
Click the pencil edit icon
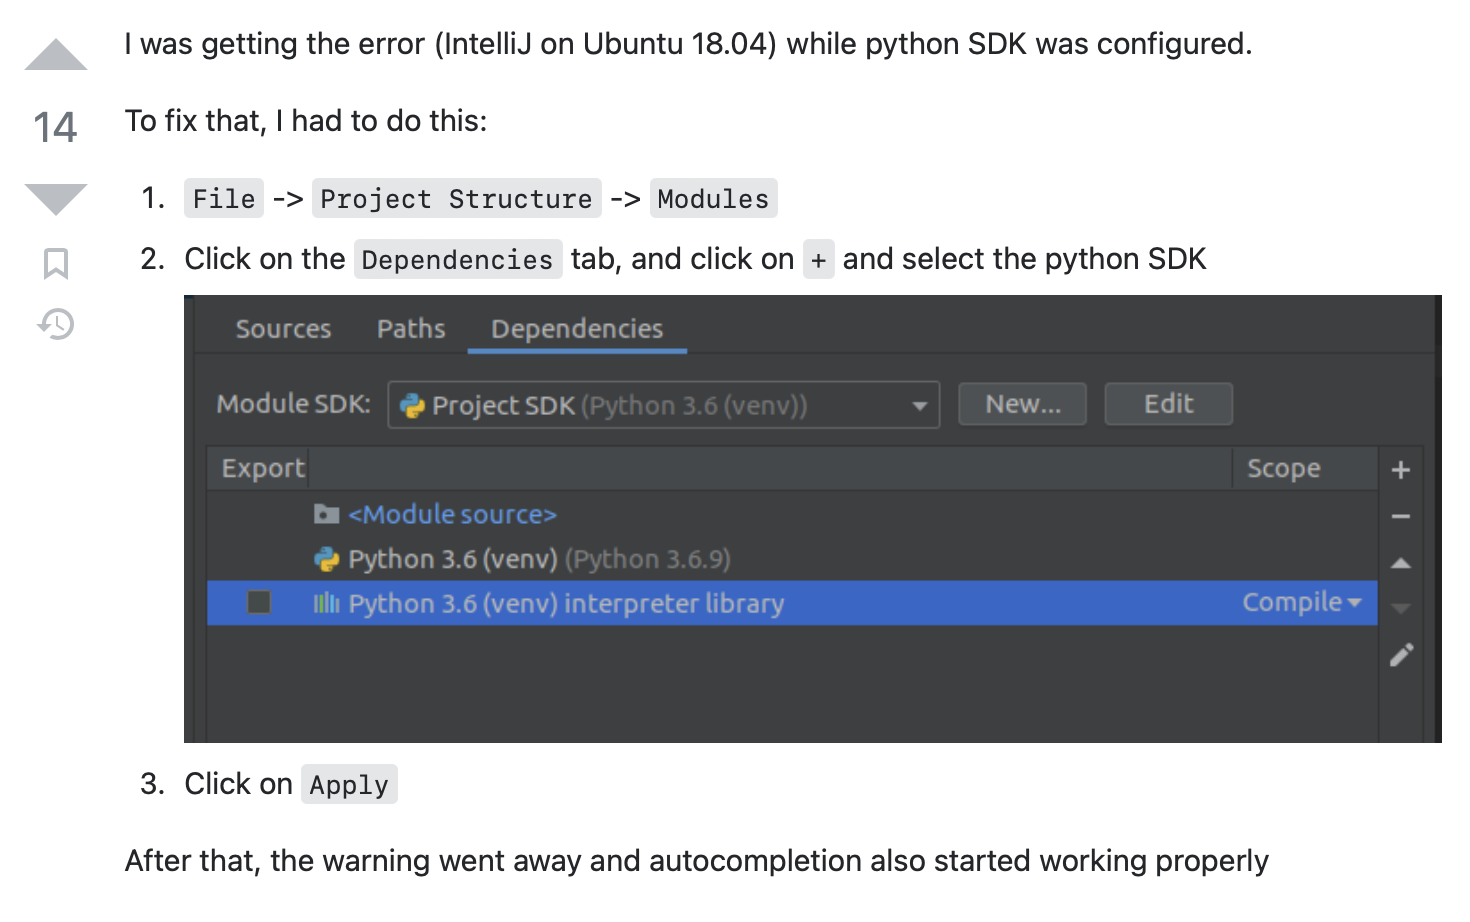pos(1401,655)
